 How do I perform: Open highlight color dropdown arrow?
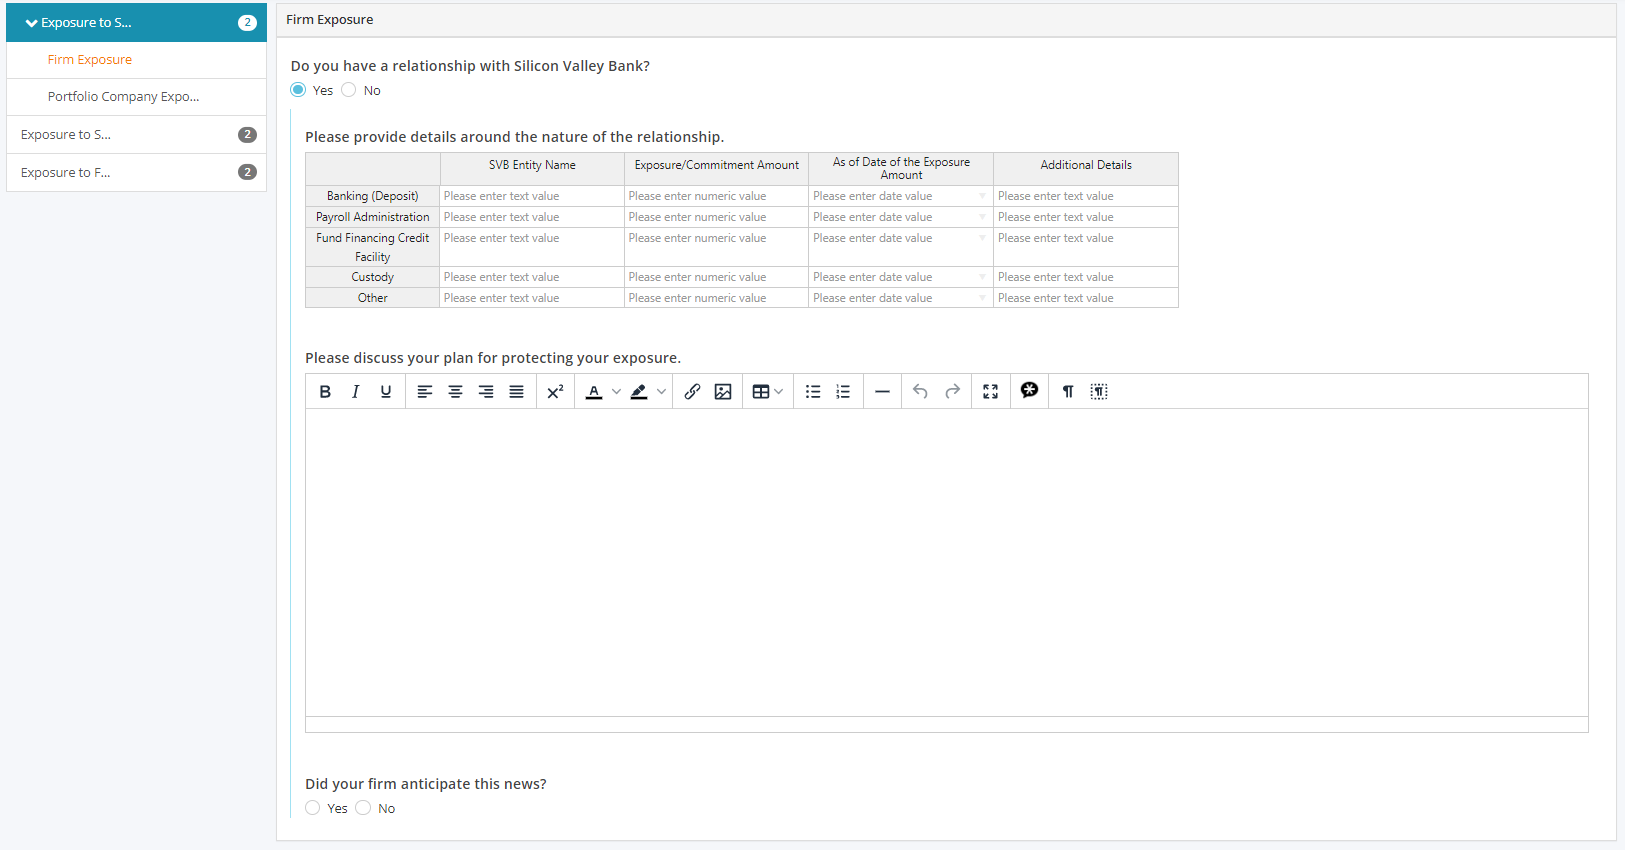click(x=661, y=392)
